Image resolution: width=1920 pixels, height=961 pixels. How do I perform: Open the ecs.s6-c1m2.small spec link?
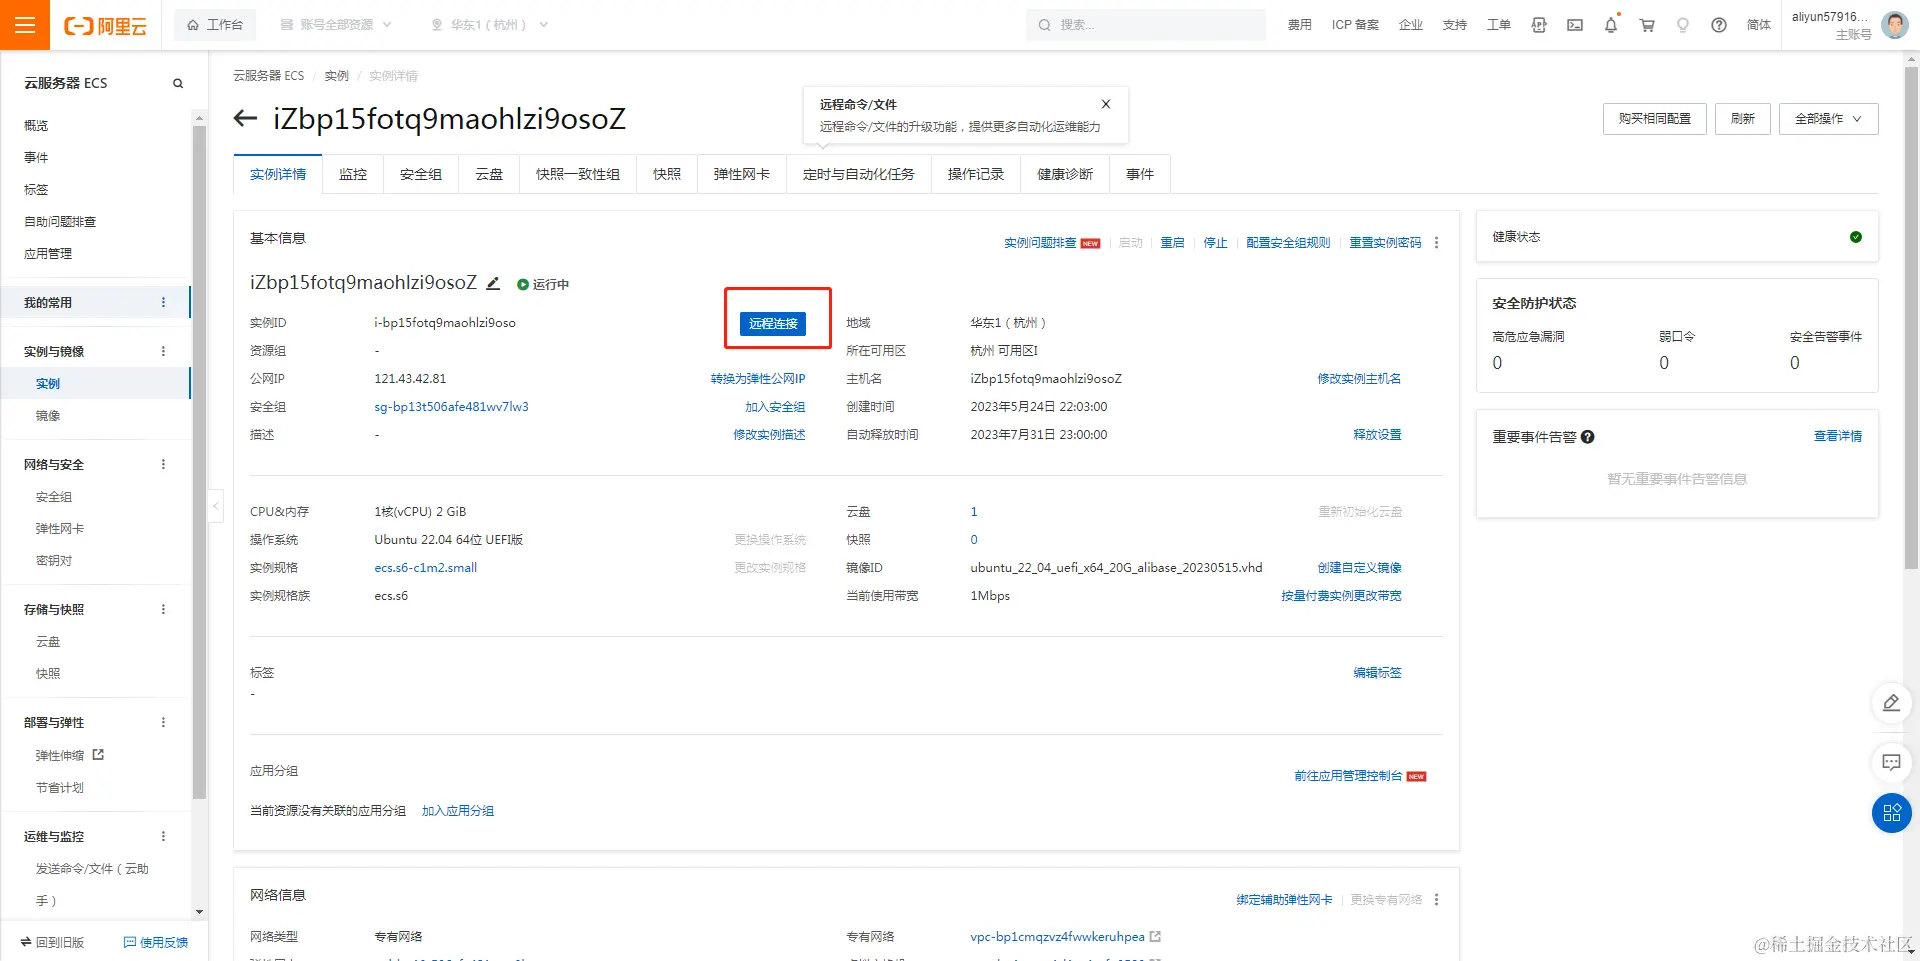pyautogui.click(x=426, y=568)
